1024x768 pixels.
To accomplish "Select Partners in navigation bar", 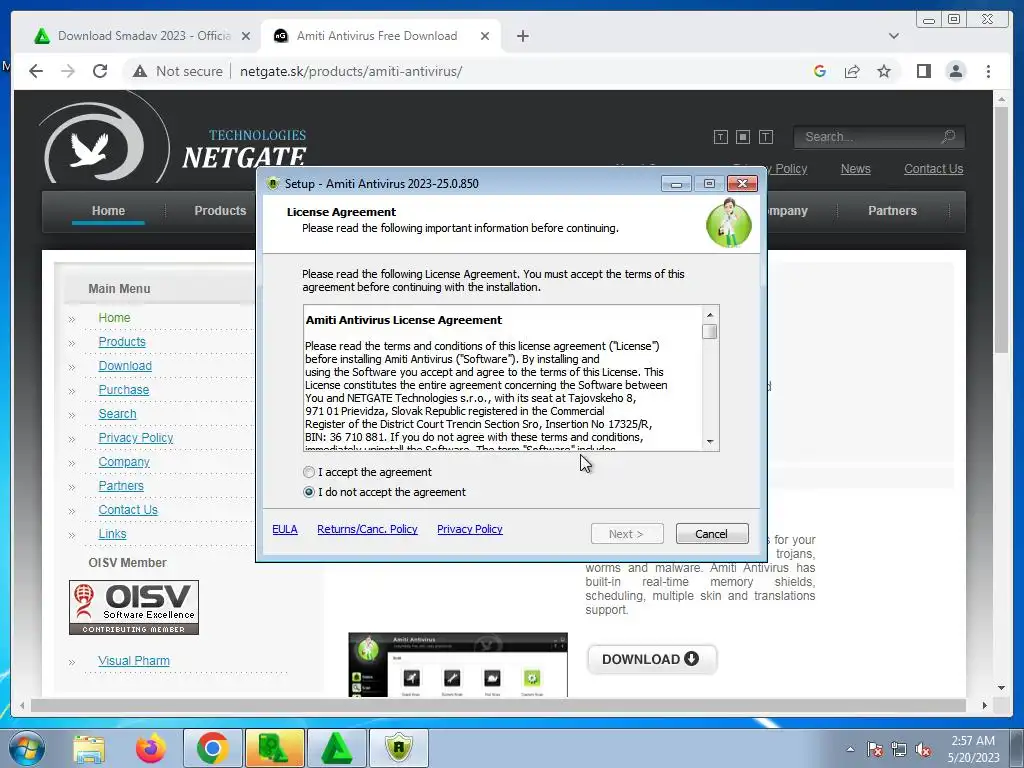I will coord(892,211).
